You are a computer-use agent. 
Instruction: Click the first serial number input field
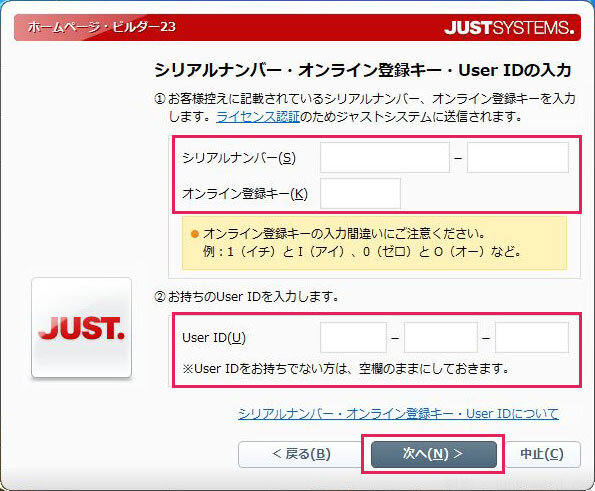385,157
